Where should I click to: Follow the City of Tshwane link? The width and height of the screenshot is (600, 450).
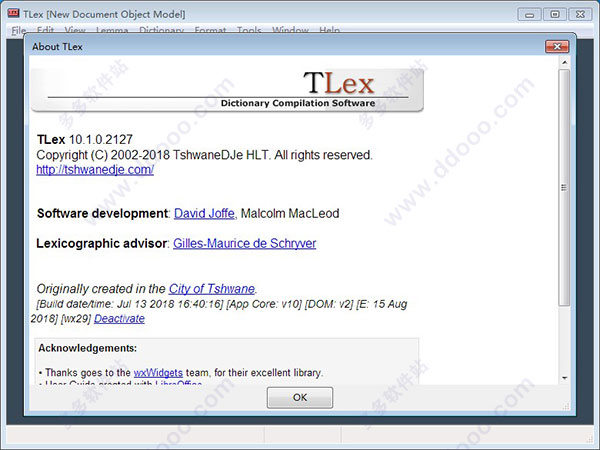(x=212, y=289)
